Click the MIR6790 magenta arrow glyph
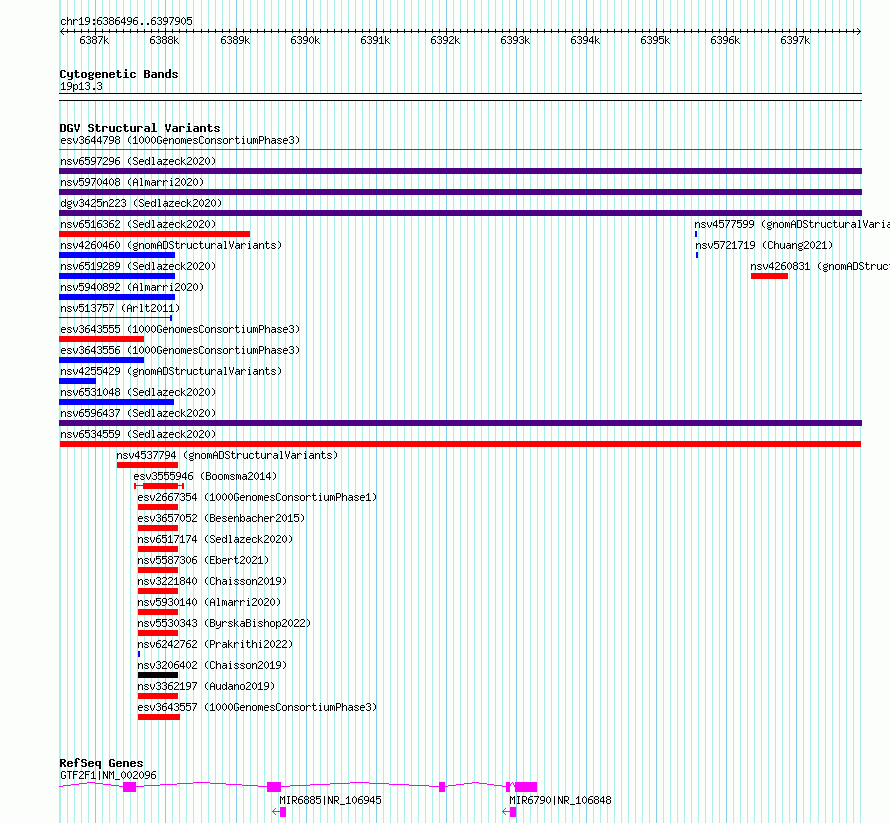Image resolution: width=890 pixels, height=823 pixels. (509, 812)
